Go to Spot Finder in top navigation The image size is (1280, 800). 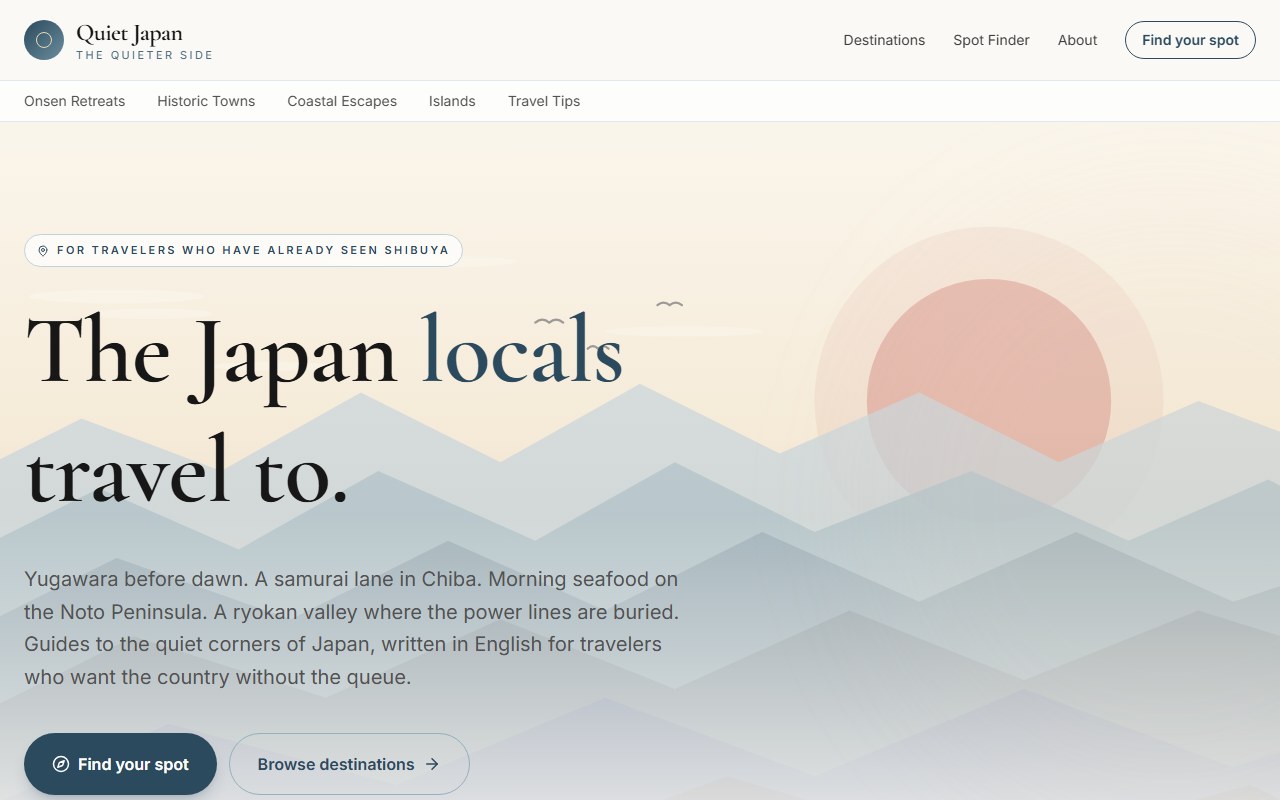pyautogui.click(x=991, y=40)
